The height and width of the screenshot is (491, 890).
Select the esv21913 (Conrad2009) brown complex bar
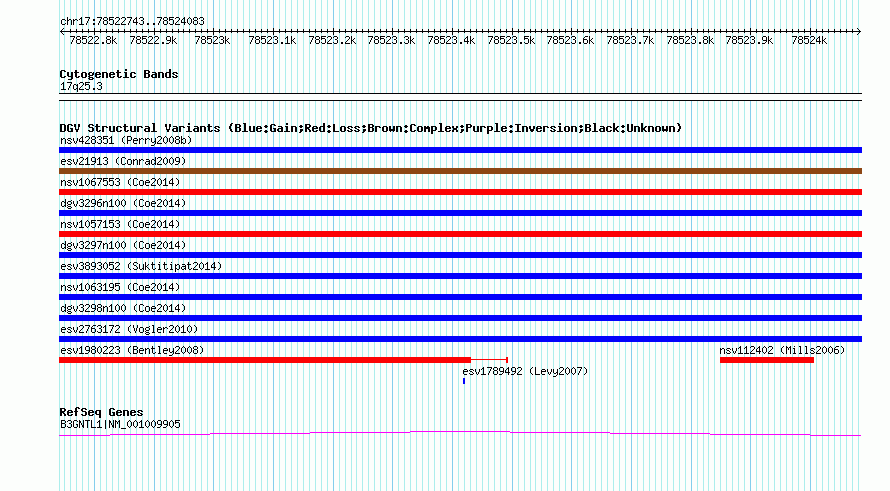tap(460, 171)
